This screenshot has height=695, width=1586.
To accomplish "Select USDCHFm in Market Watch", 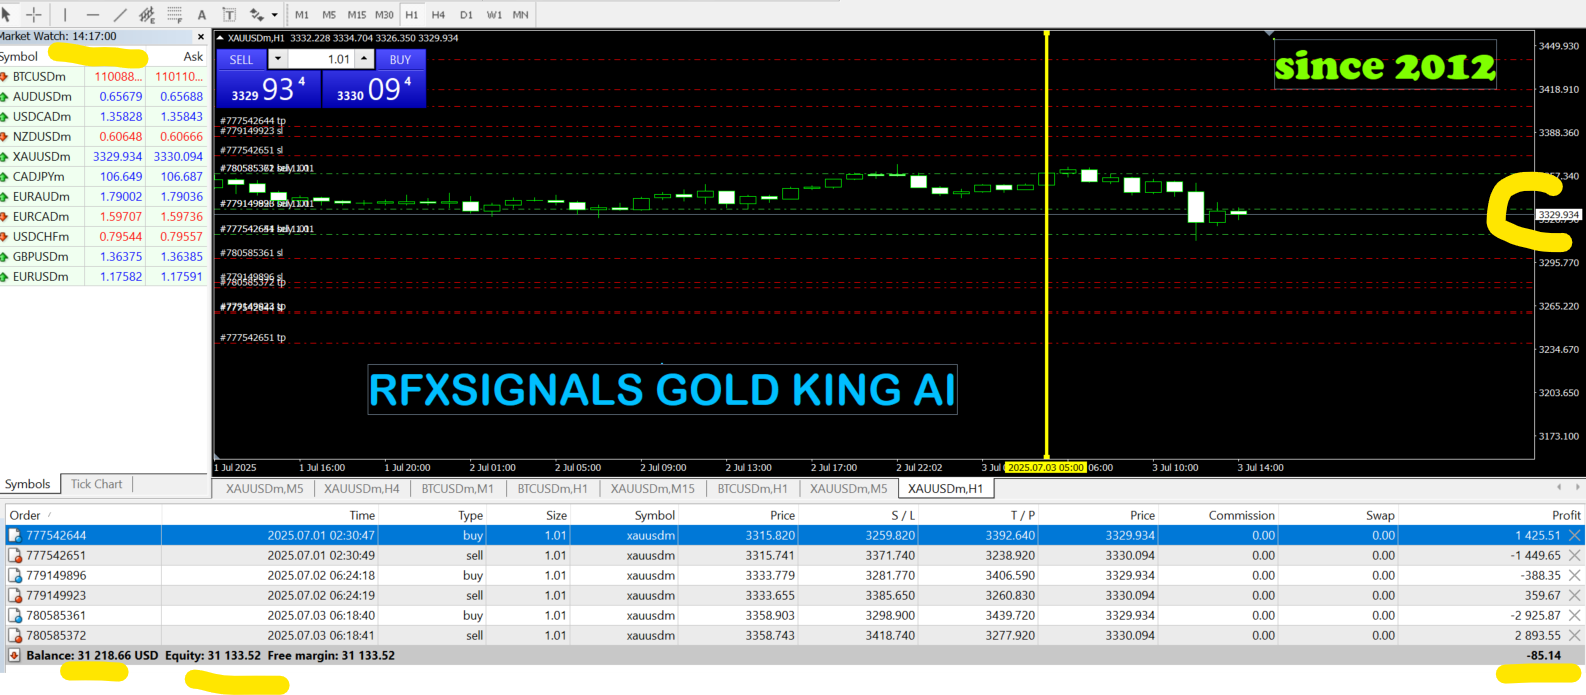I will point(41,237).
